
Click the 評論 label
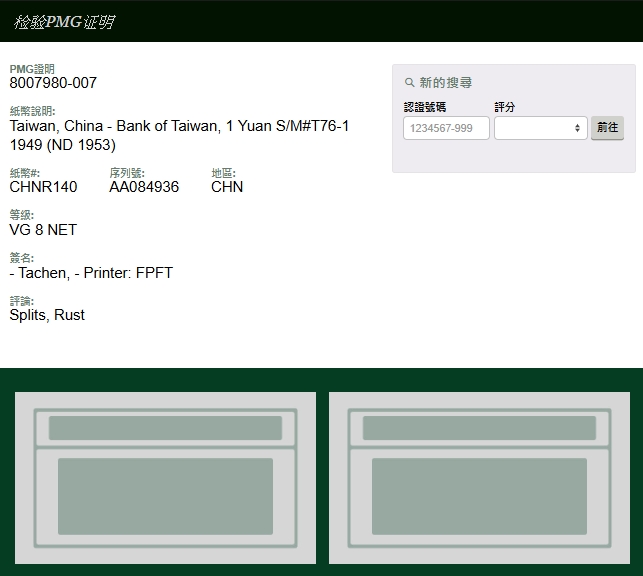21,301
